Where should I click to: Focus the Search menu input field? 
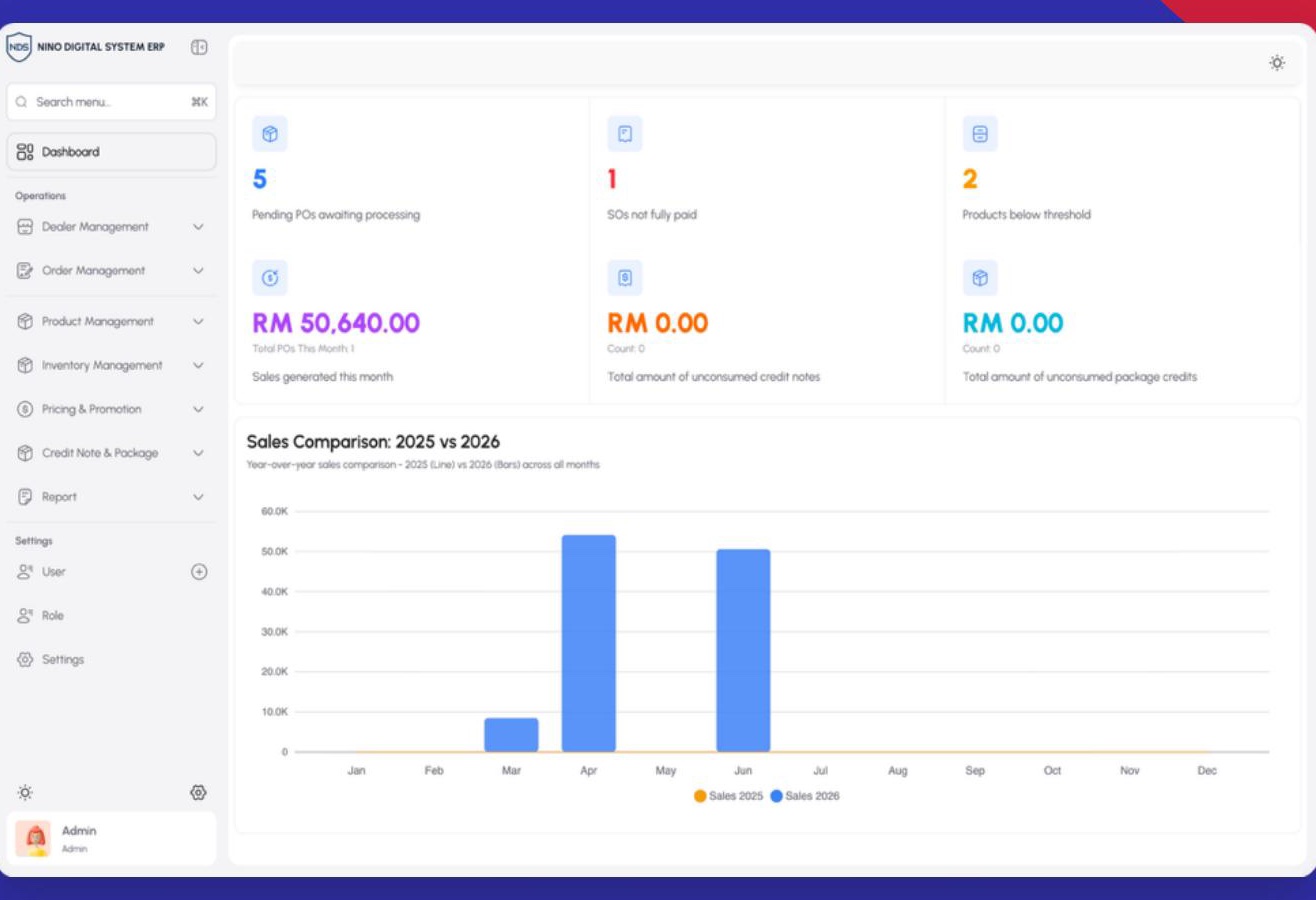pos(111,102)
